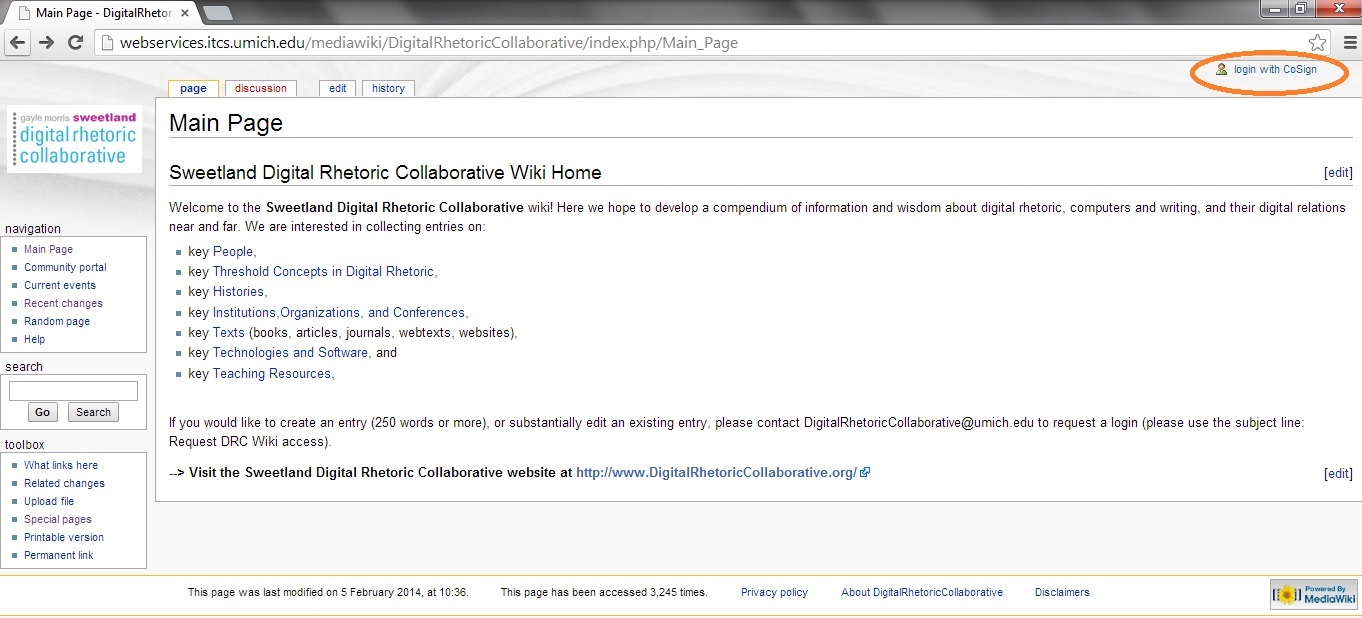
Task: Close the Main Page browser tab
Action: (185, 13)
